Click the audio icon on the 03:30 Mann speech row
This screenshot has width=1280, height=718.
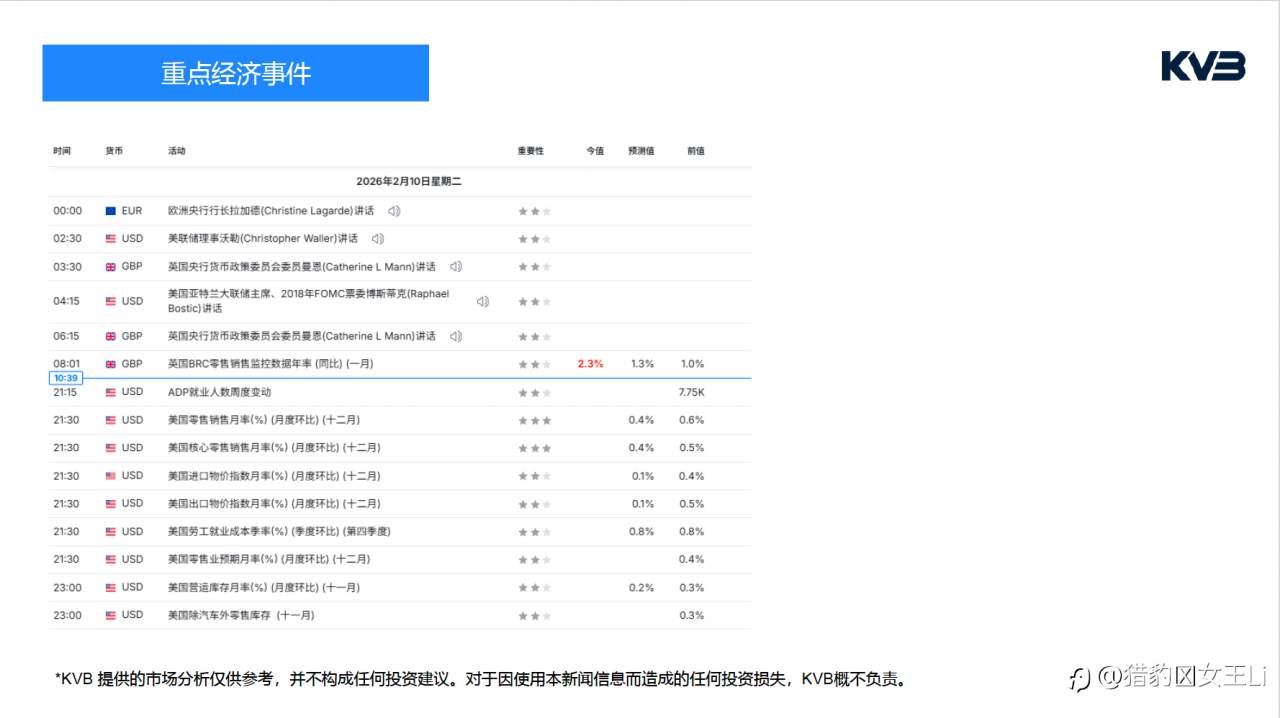[455, 266]
